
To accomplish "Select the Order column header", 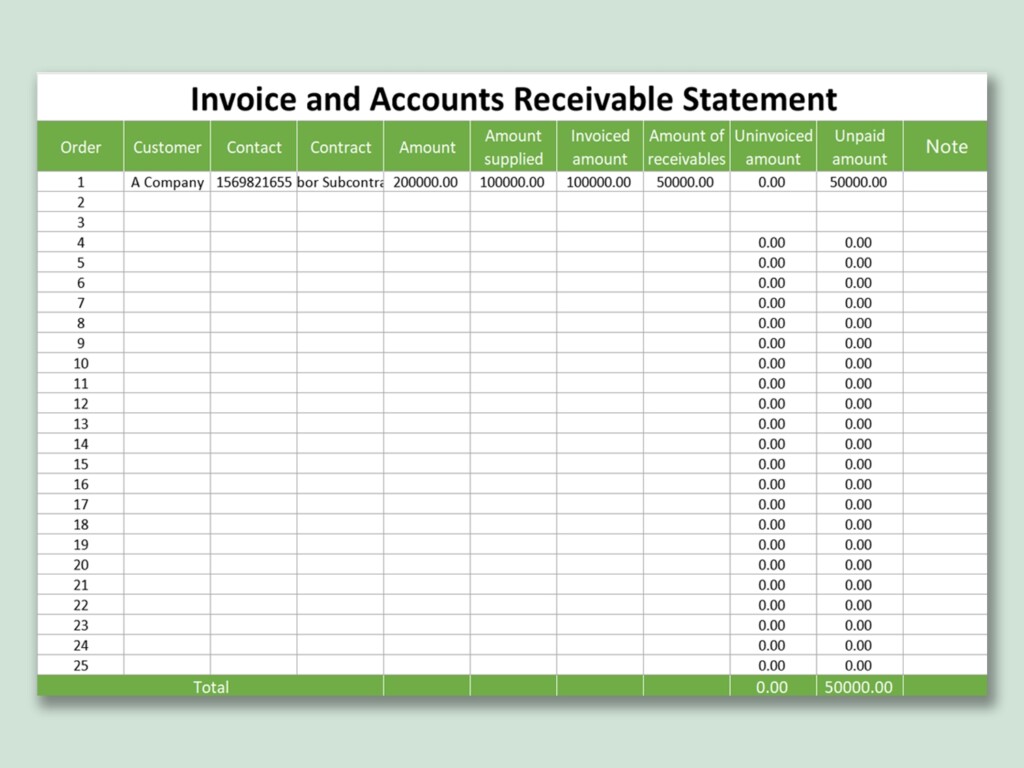I will pos(80,147).
